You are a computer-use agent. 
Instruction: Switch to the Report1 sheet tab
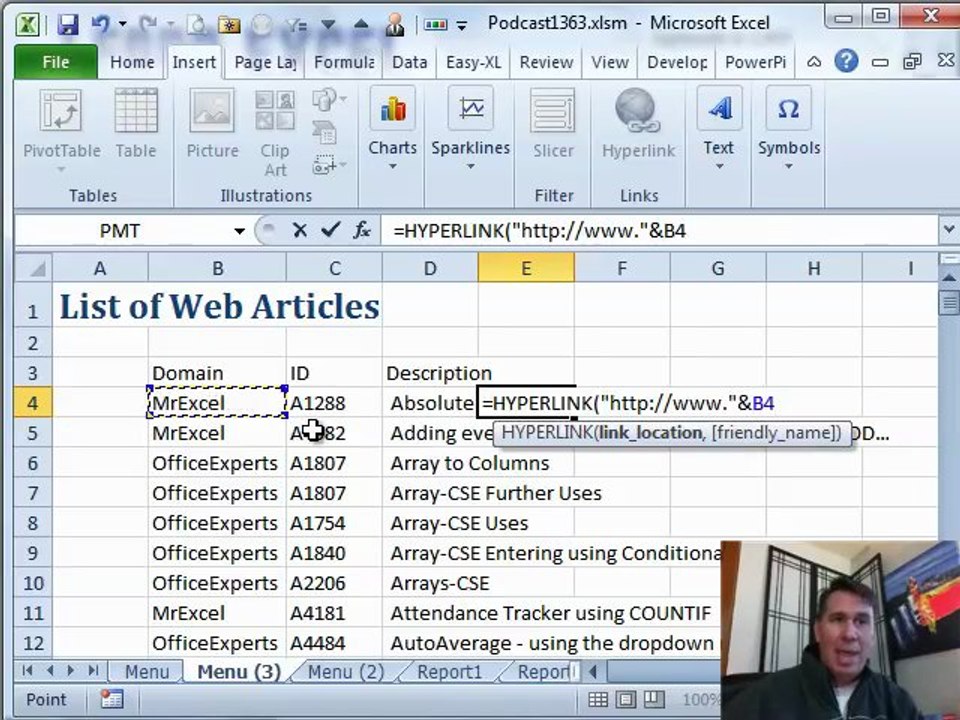[449, 672]
